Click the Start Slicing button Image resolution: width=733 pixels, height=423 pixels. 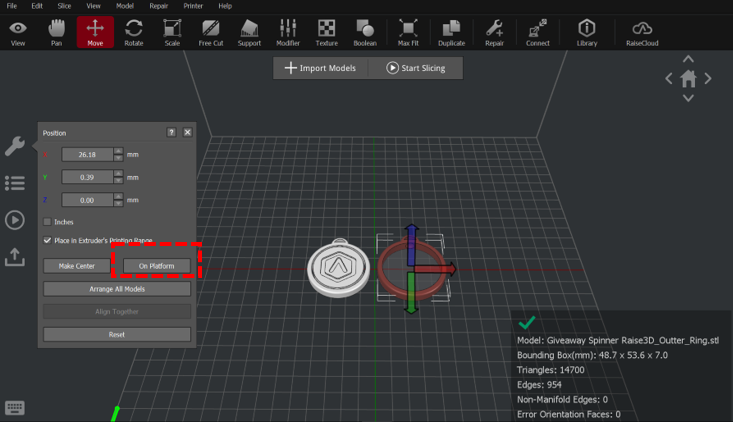click(x=417, y=68)
